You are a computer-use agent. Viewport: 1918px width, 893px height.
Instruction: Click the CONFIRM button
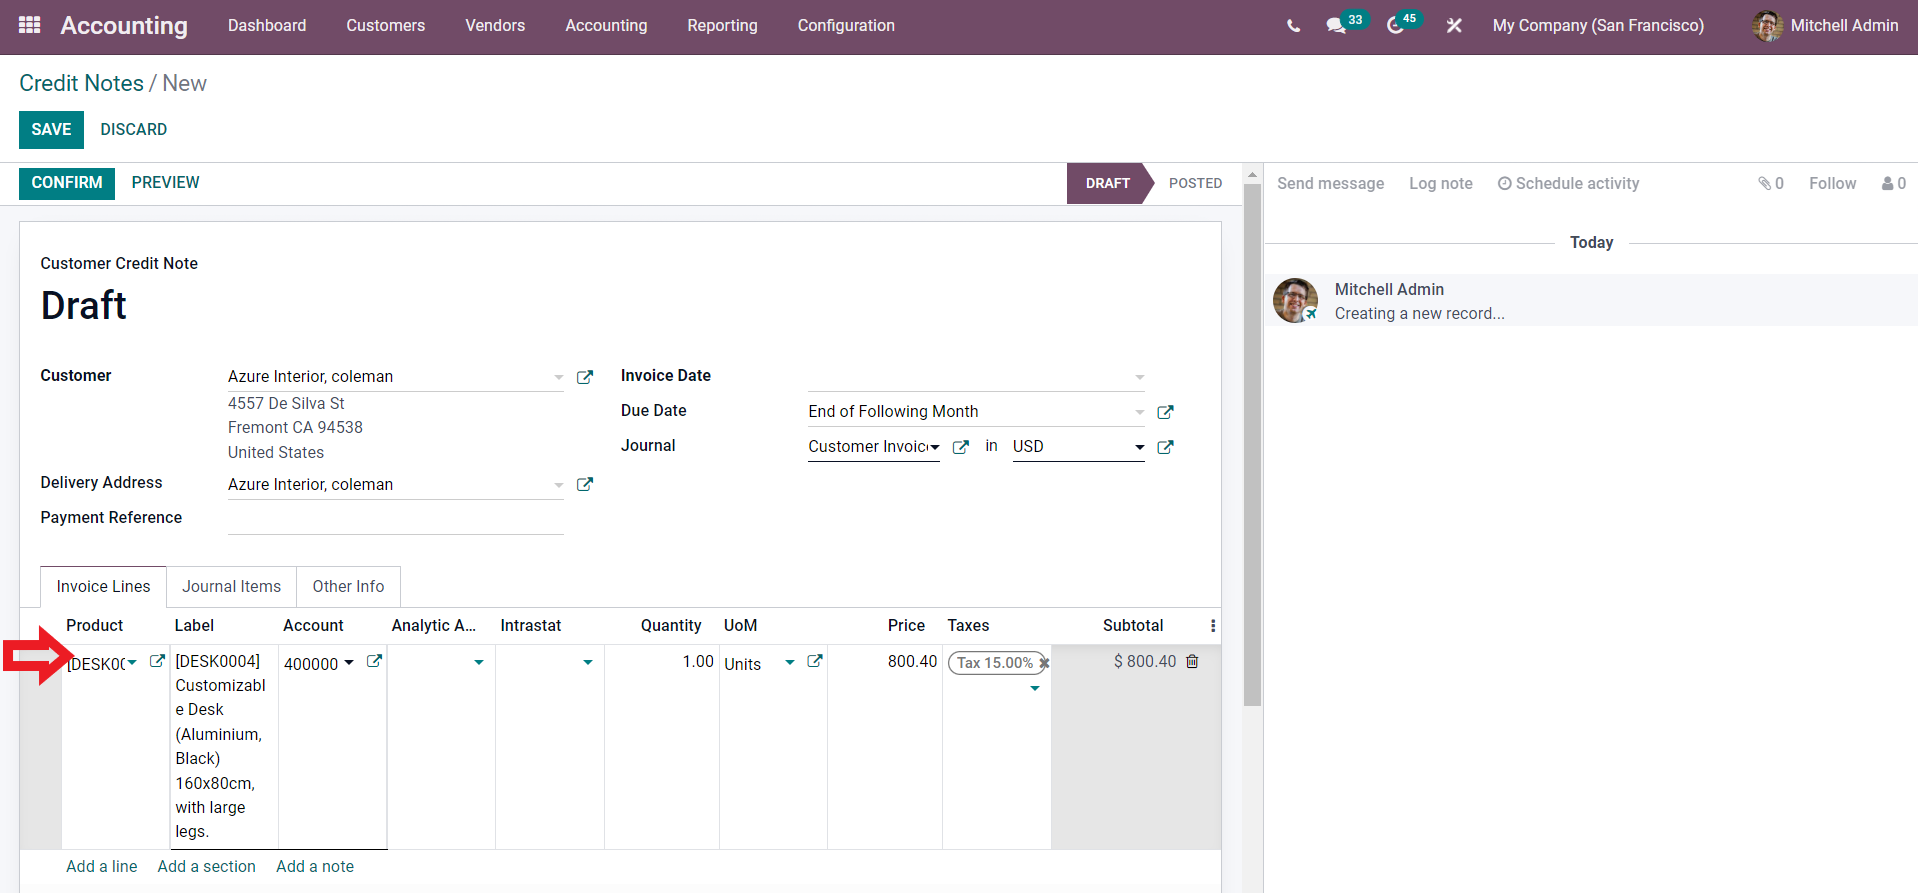[67, 183]
